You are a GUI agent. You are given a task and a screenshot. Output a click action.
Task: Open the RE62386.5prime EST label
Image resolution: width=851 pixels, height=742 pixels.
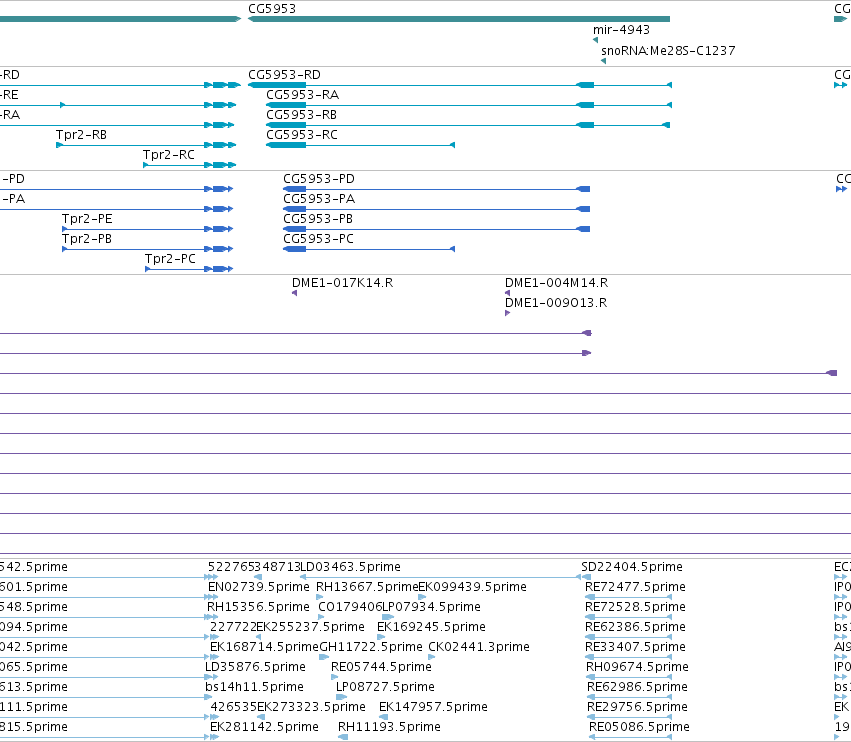tap(635, 627)
